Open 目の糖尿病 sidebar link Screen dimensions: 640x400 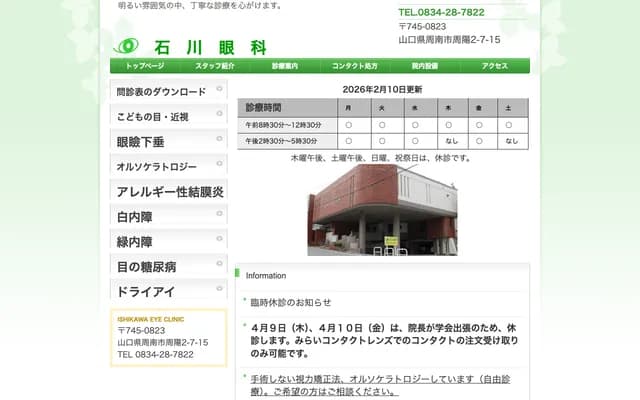coord(169,266)
